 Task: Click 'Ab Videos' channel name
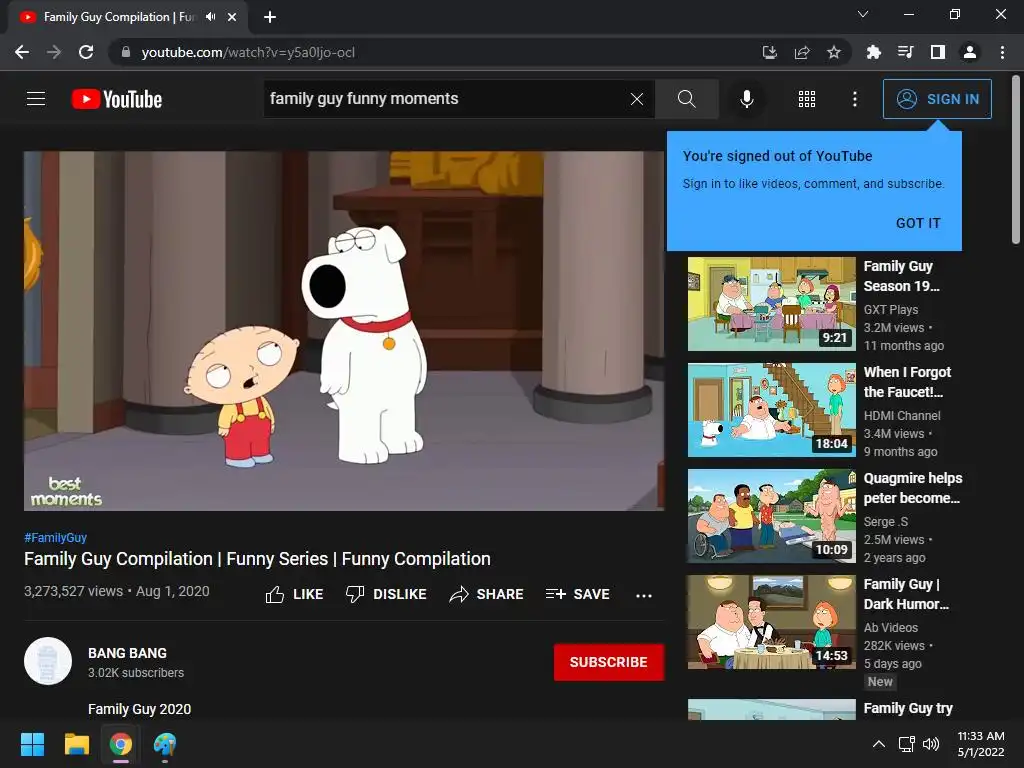coord(891,628)
